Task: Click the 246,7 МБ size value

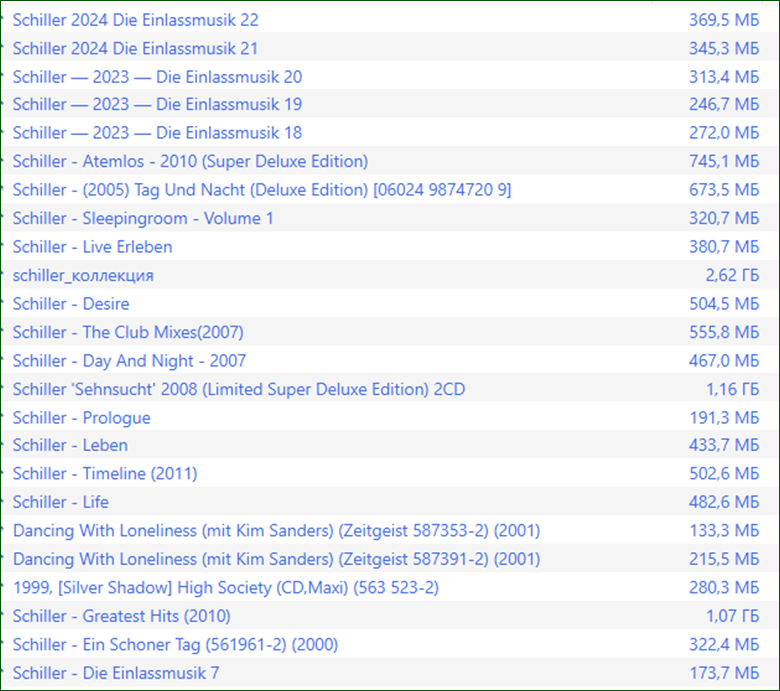Action: [724, 104]
